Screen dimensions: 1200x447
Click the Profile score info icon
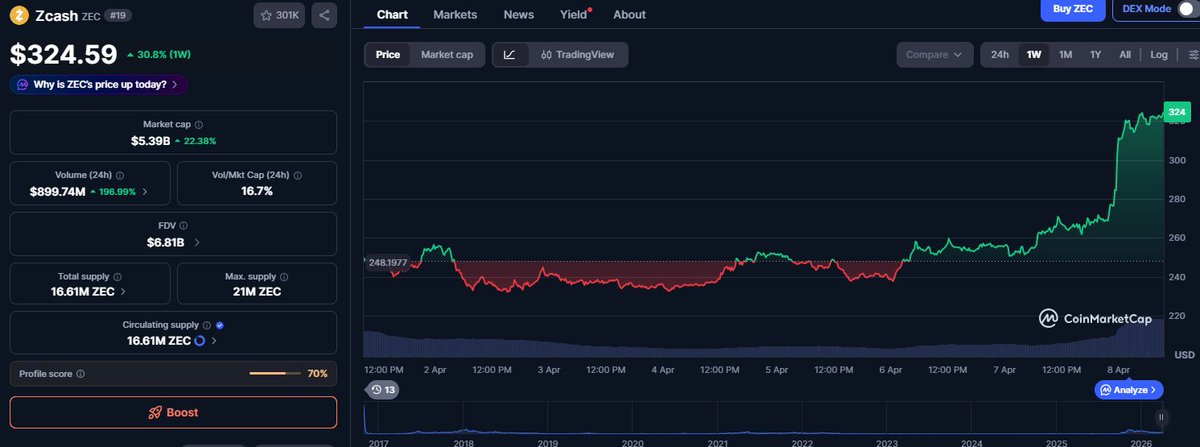80,374
